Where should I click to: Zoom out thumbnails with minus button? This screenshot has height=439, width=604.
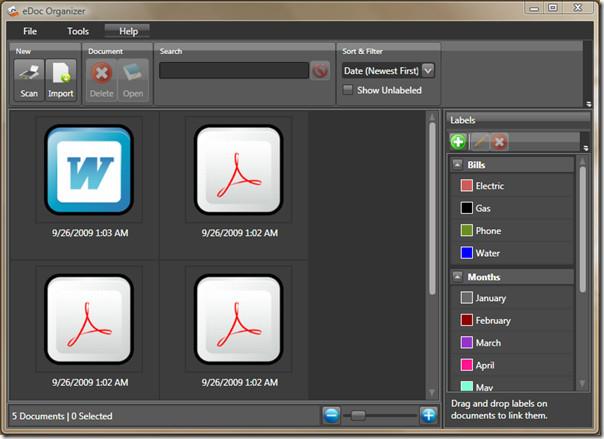pyautogui.click(x=332, y=415)
